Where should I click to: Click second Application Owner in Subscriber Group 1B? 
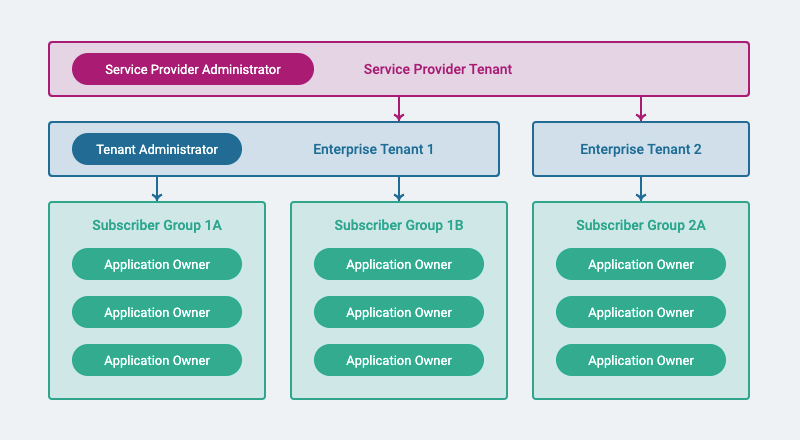tap(399, 312)
